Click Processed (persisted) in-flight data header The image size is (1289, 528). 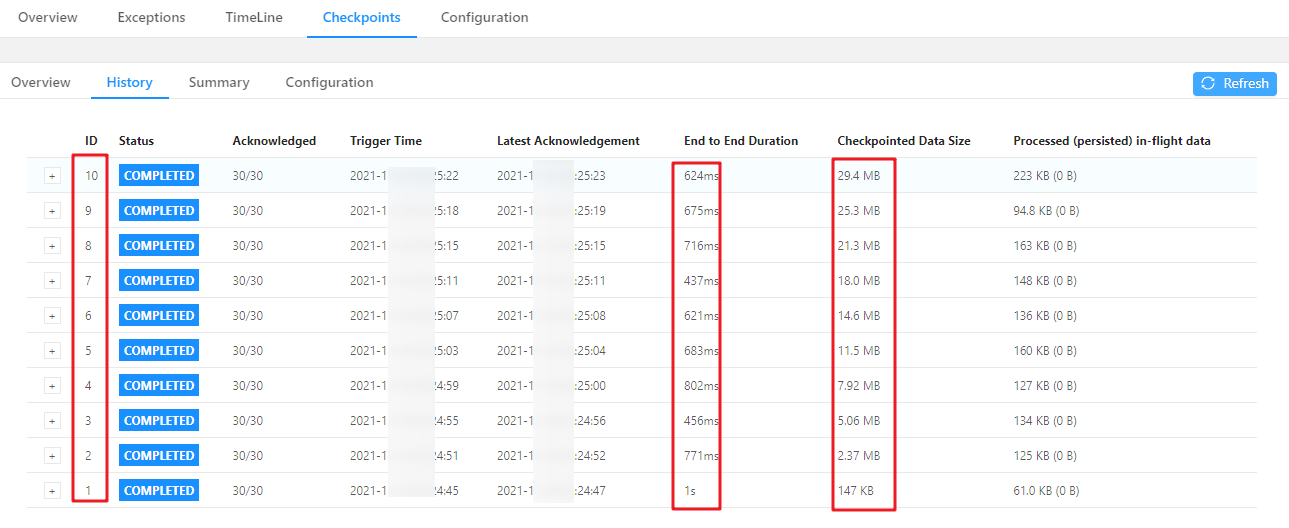1112,141
